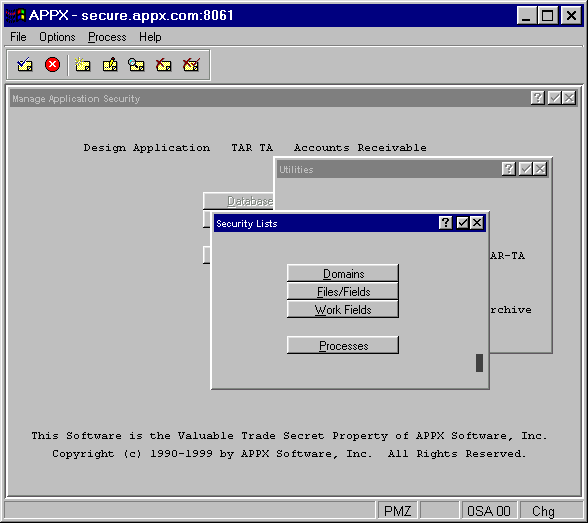The width and height of the screenshot is (588, 523).
Task: Open the Help menu
Action: [x=150, y=37]
